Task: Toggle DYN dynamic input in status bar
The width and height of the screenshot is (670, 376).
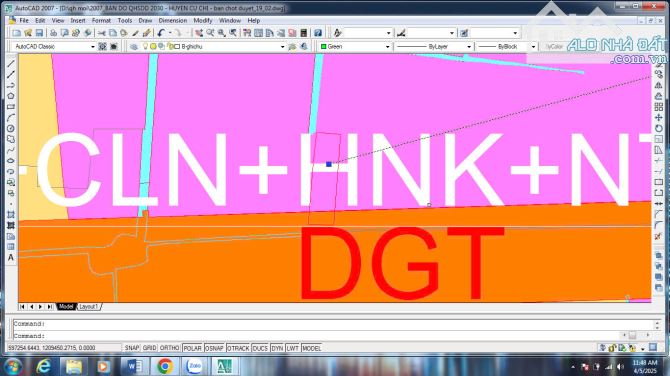Action: pyautogui.click(x=277, y=348)
